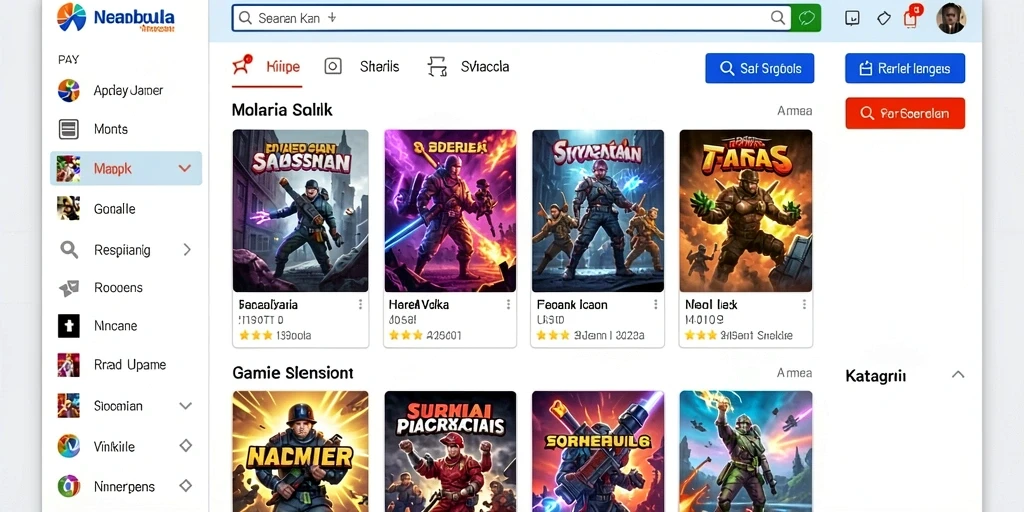Collapse the Katagrii section
The width and height of the screenshot is (1024, 512).
click(958, 375)
